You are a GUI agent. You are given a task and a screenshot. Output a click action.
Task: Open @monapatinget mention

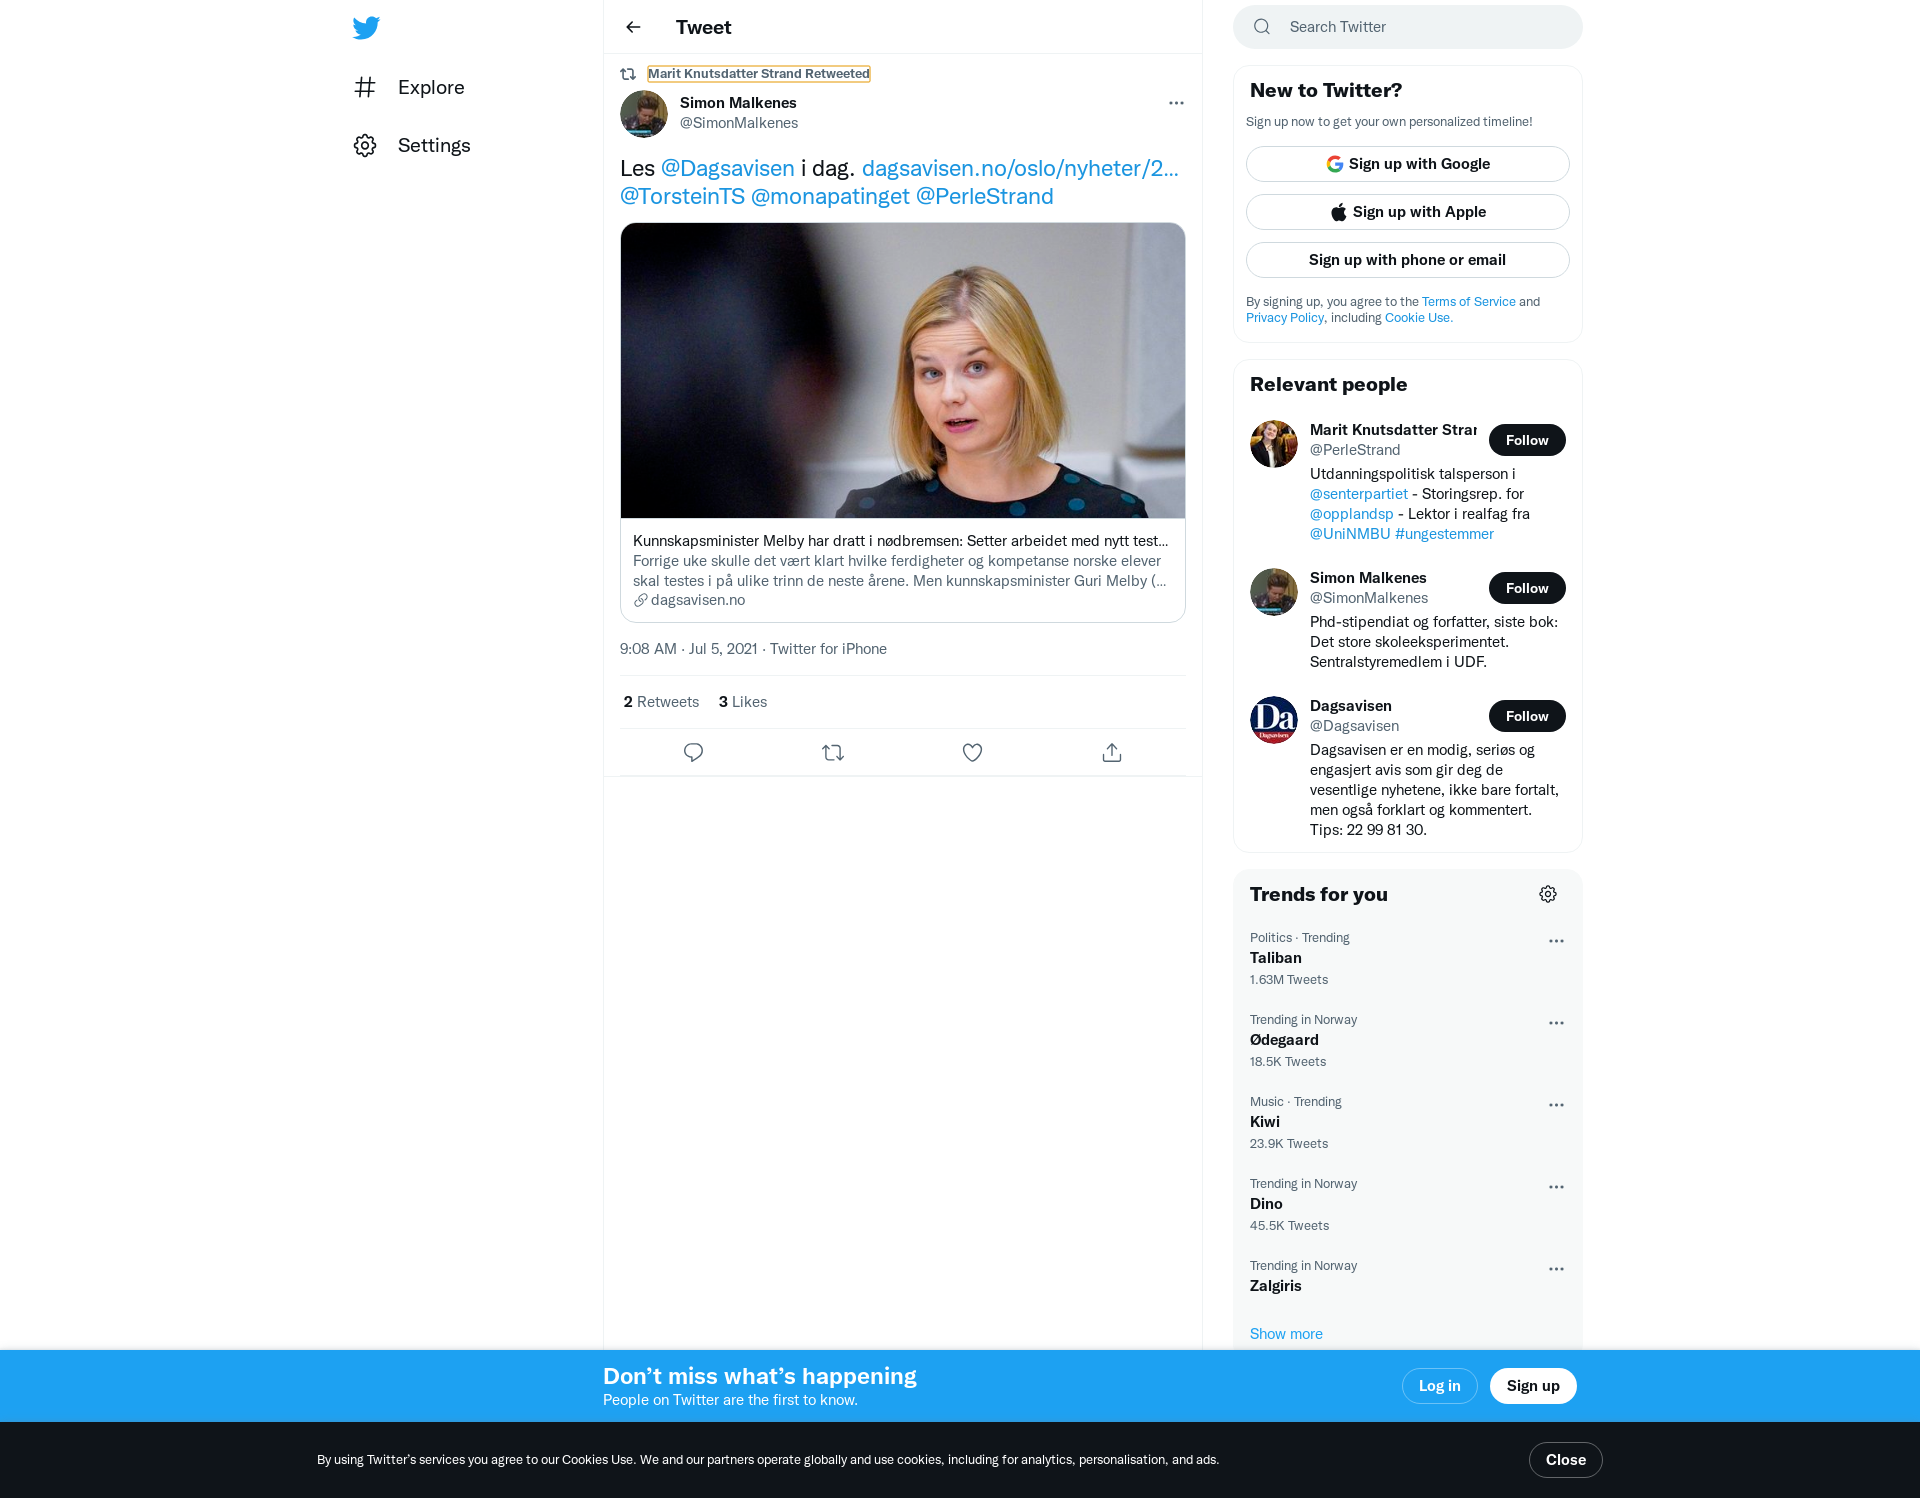[x=830, y=196]
